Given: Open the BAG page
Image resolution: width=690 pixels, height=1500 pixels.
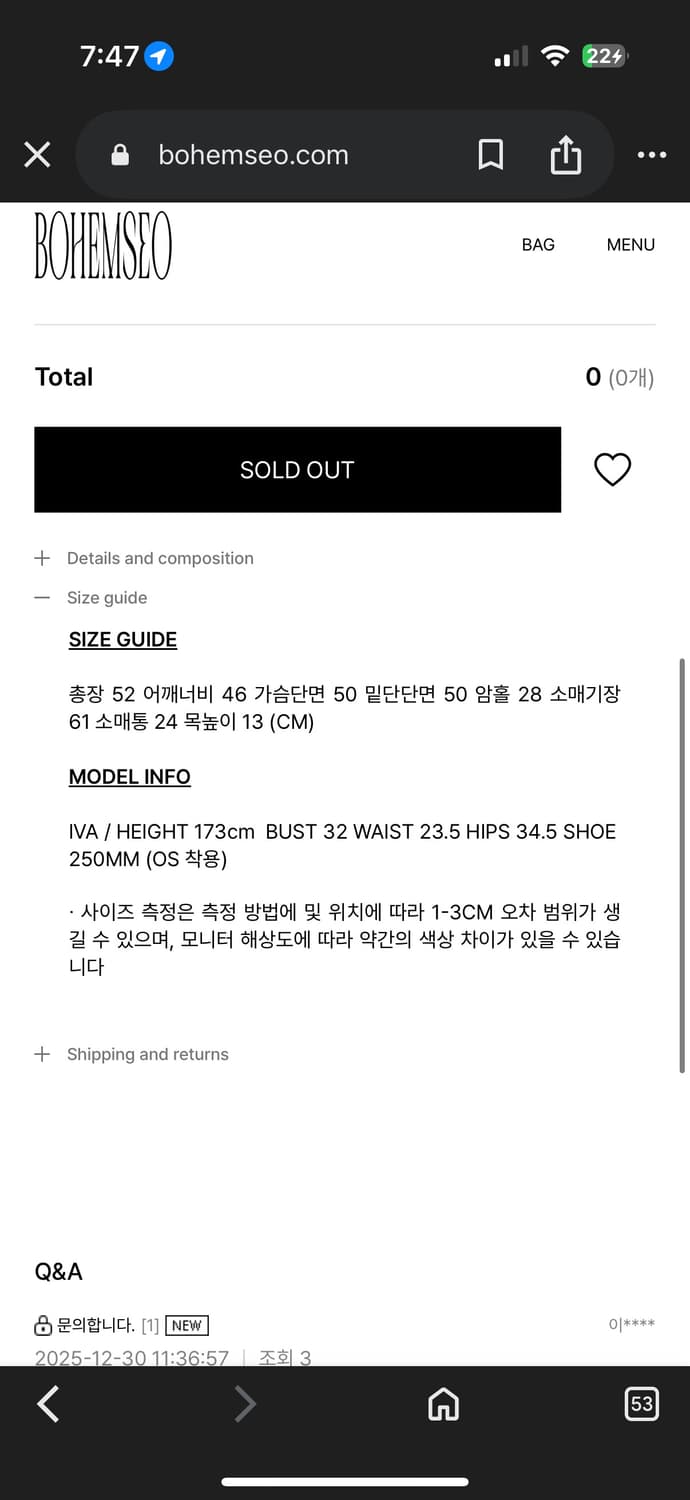Looking at the screenshot, I should (538, 244).
